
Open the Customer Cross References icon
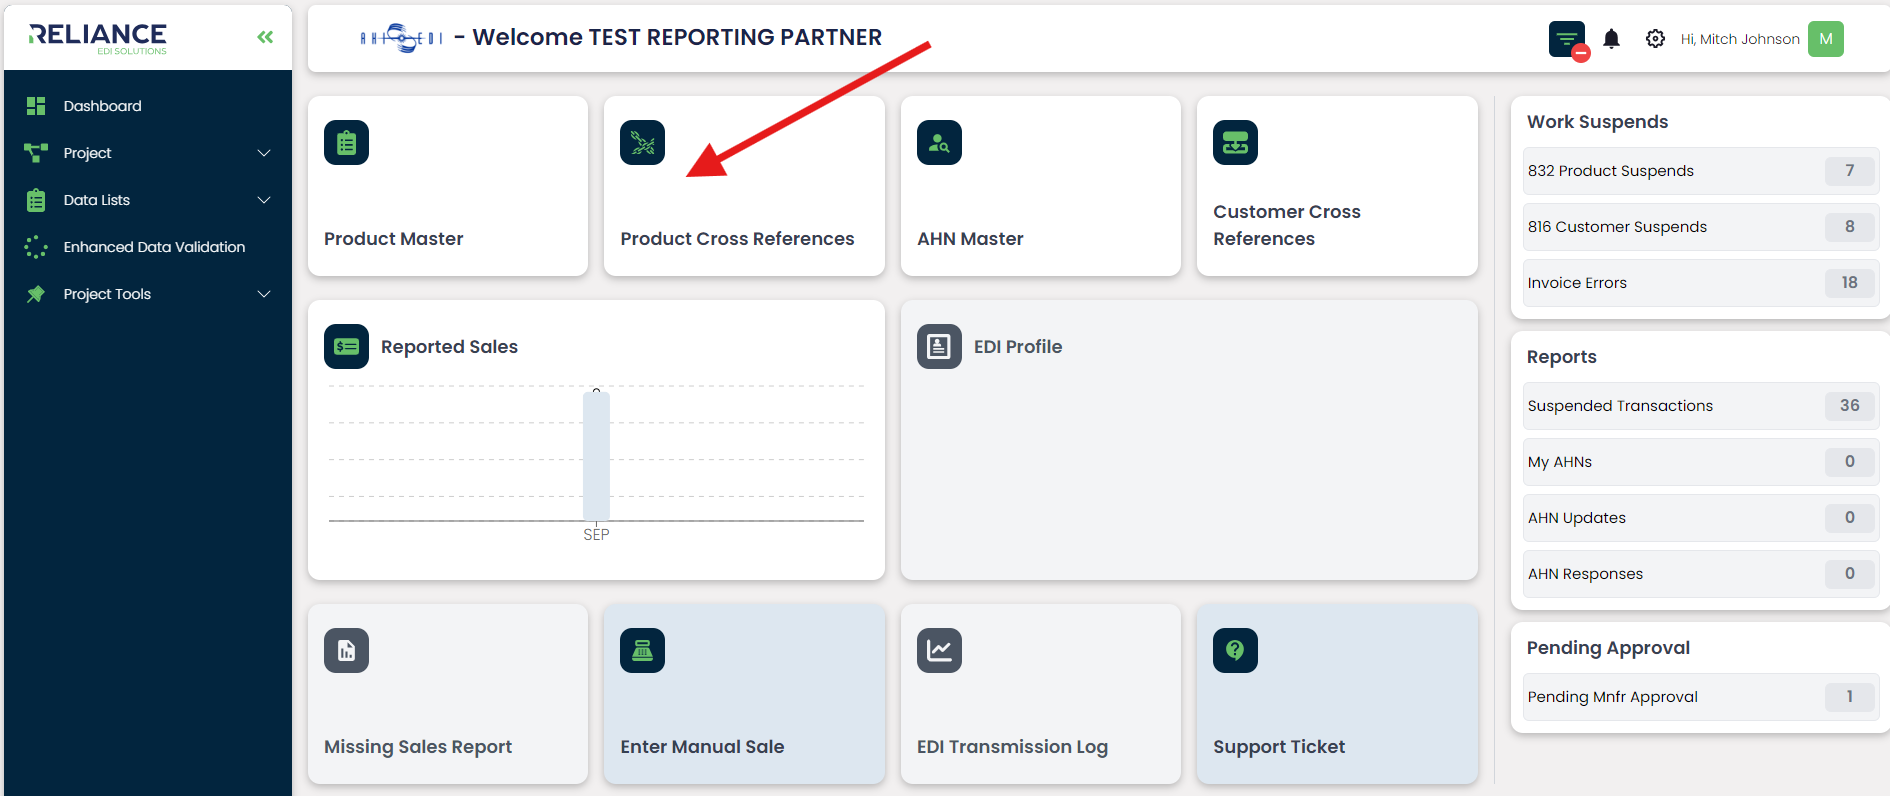1235,143
